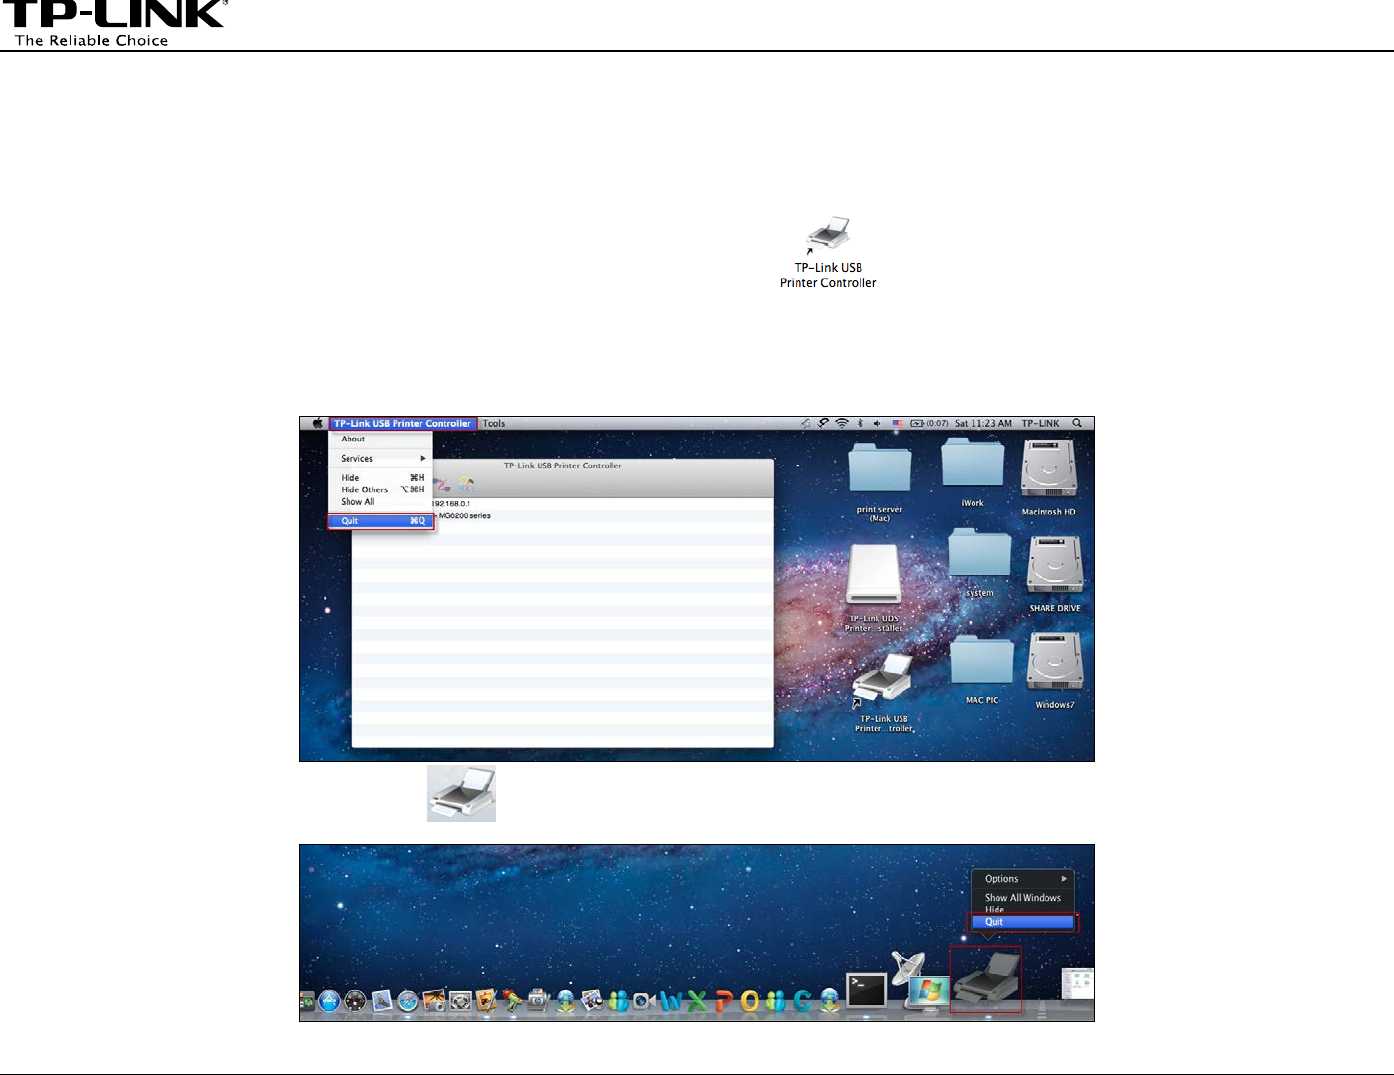Choose Quit with the ⌘Q shortcut
The image size is (1394, 1075).
(381, 521)
